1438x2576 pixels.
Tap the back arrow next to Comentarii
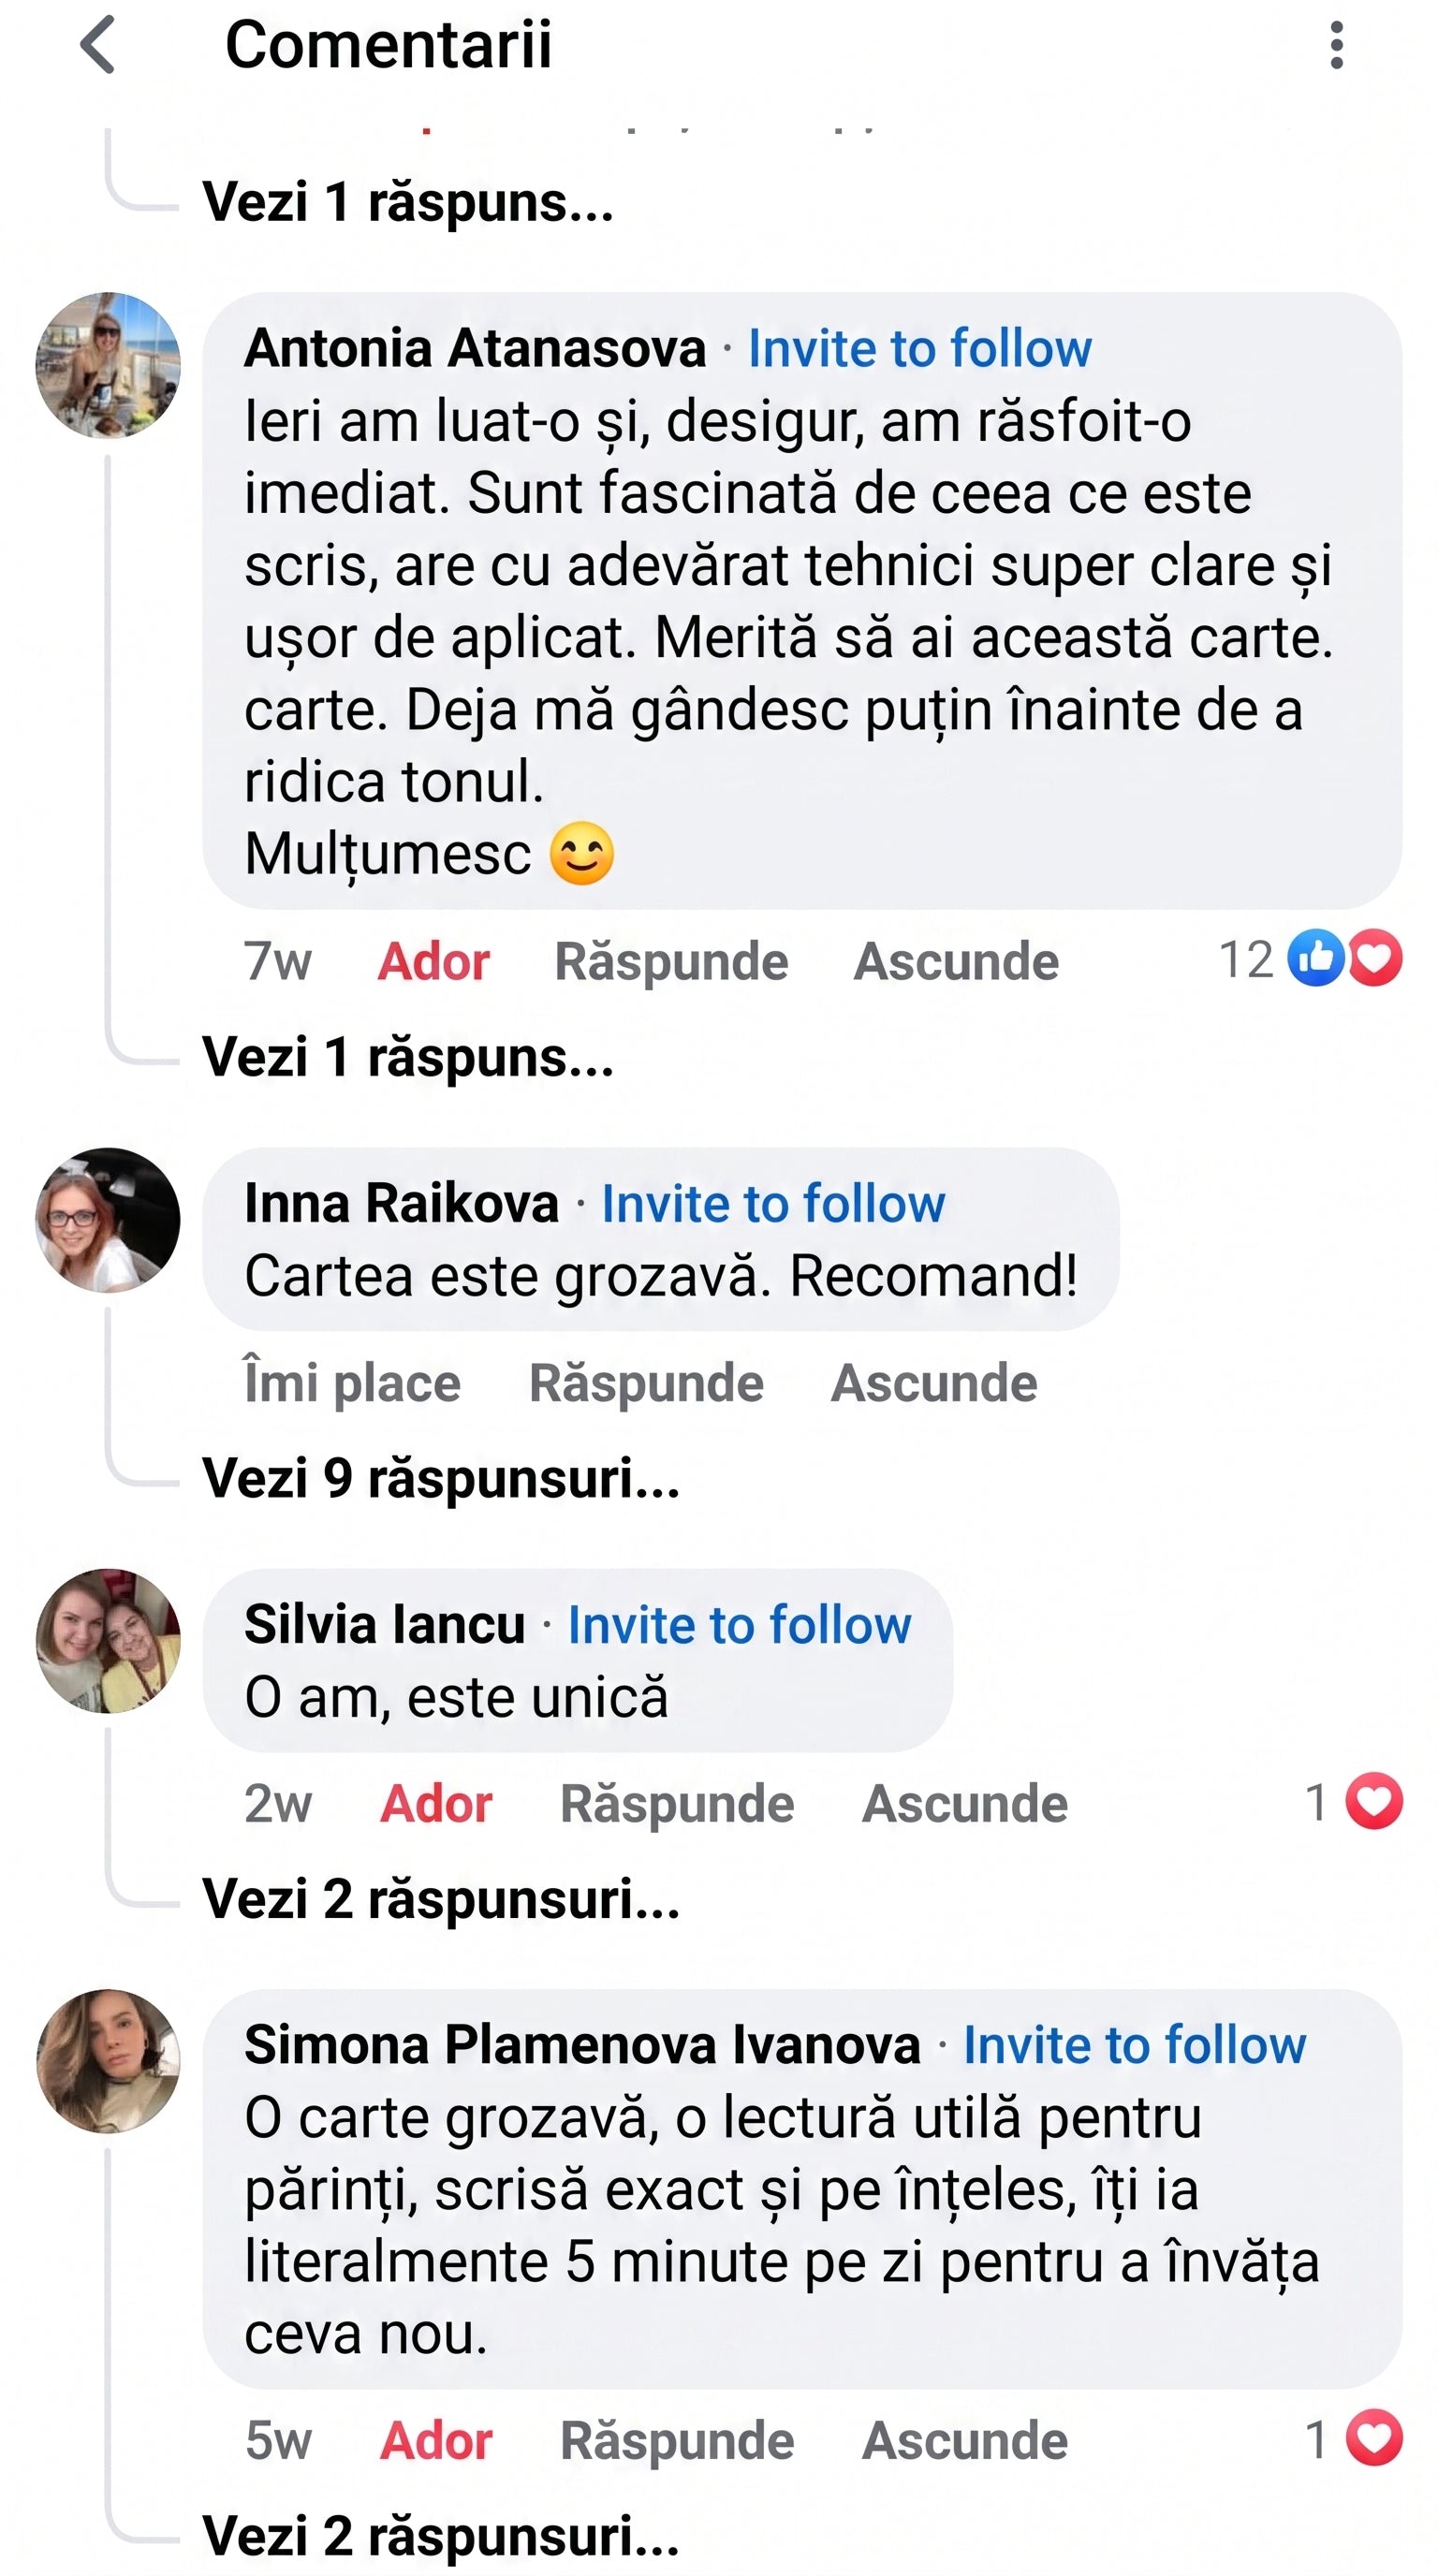point(98,45)
